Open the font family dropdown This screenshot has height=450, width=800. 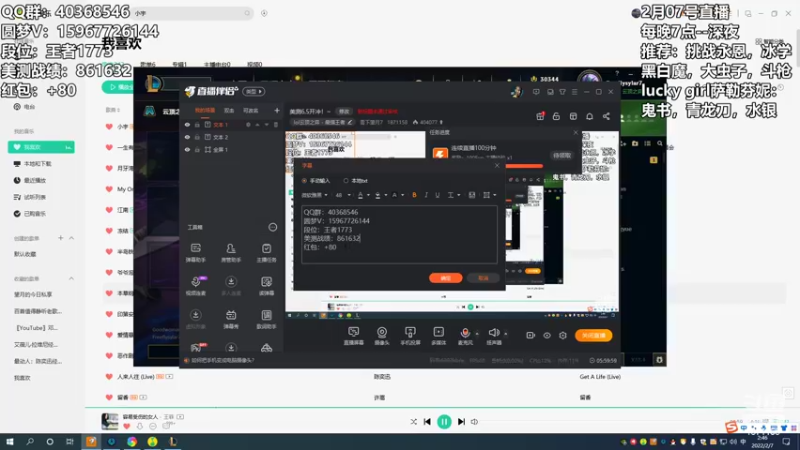[x=314, y=195]
